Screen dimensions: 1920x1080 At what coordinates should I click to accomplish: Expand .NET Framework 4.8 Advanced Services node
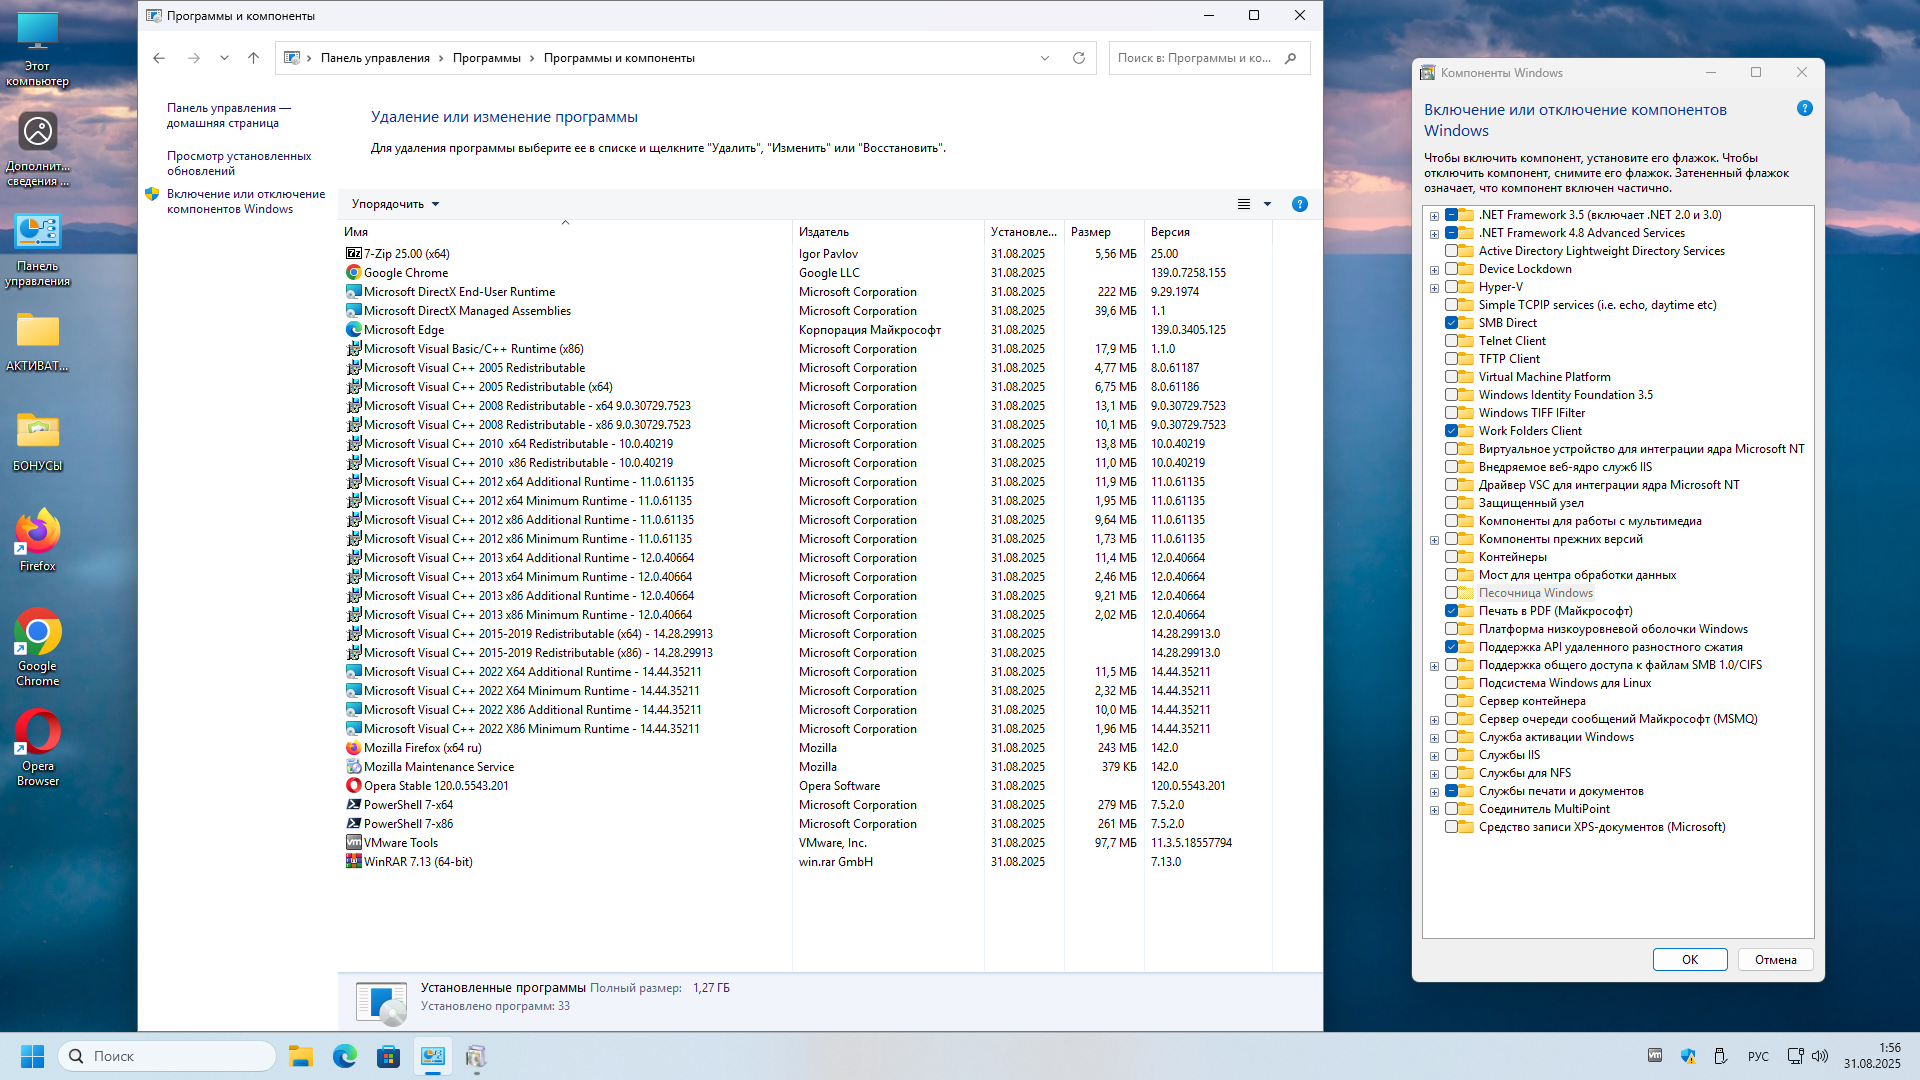pos(1434,234)
